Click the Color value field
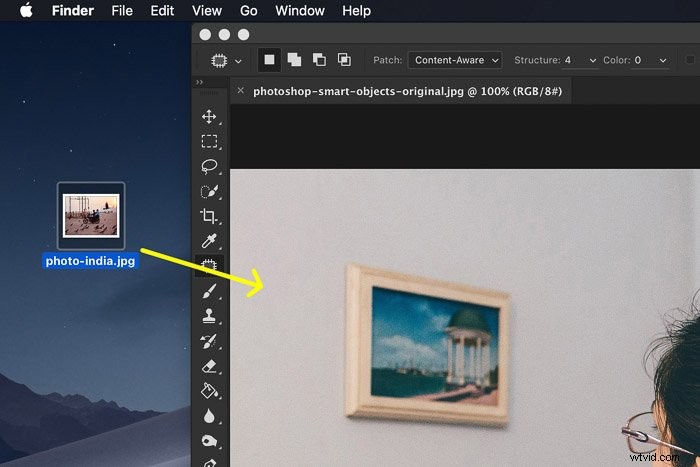Image resolution: width=700 pixels, height=467 pixels. [x=643, y=60]
